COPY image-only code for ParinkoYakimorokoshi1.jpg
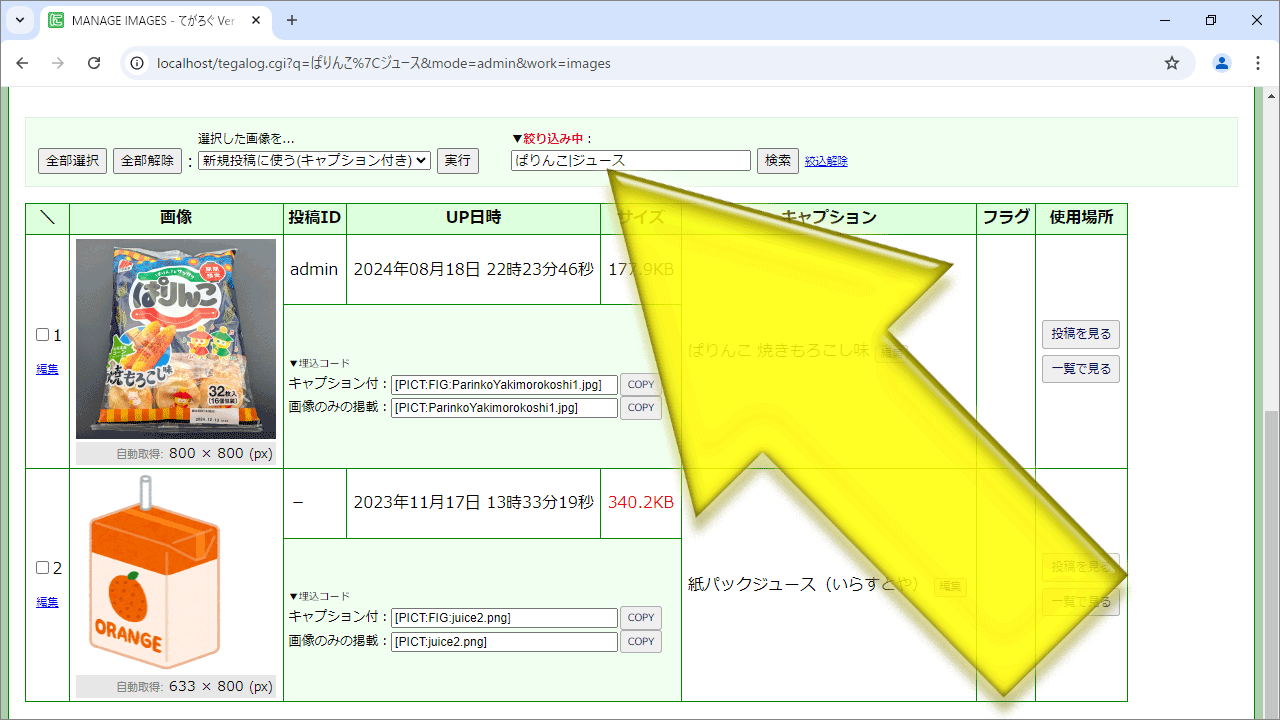The image size is (1280, 720). [641, 408]
